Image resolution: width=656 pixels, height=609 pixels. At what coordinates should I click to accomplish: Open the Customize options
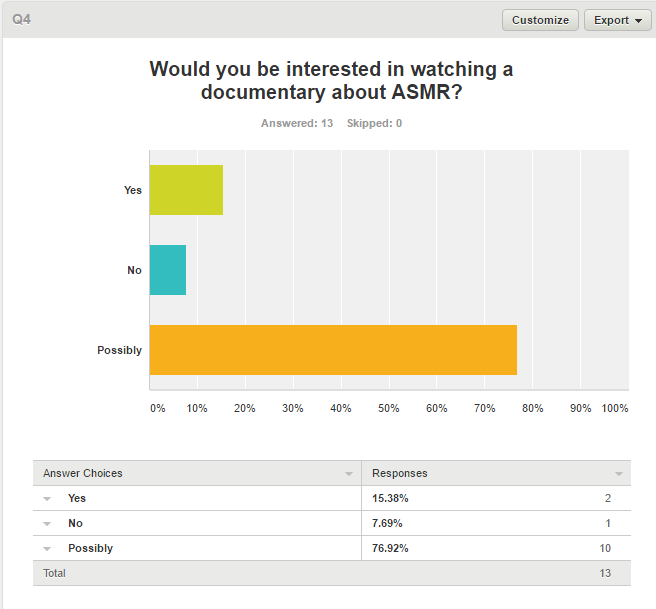[540, 20]
